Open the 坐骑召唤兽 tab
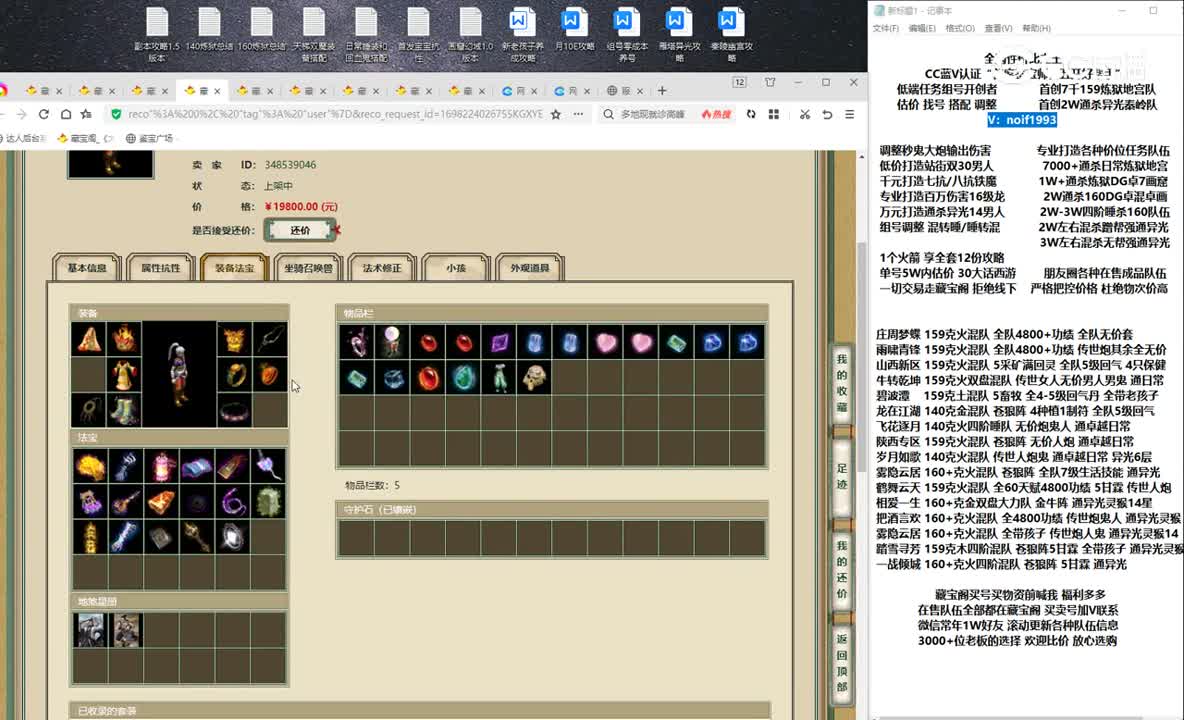Screen dimensions: 1184x720 coord(308,268)
